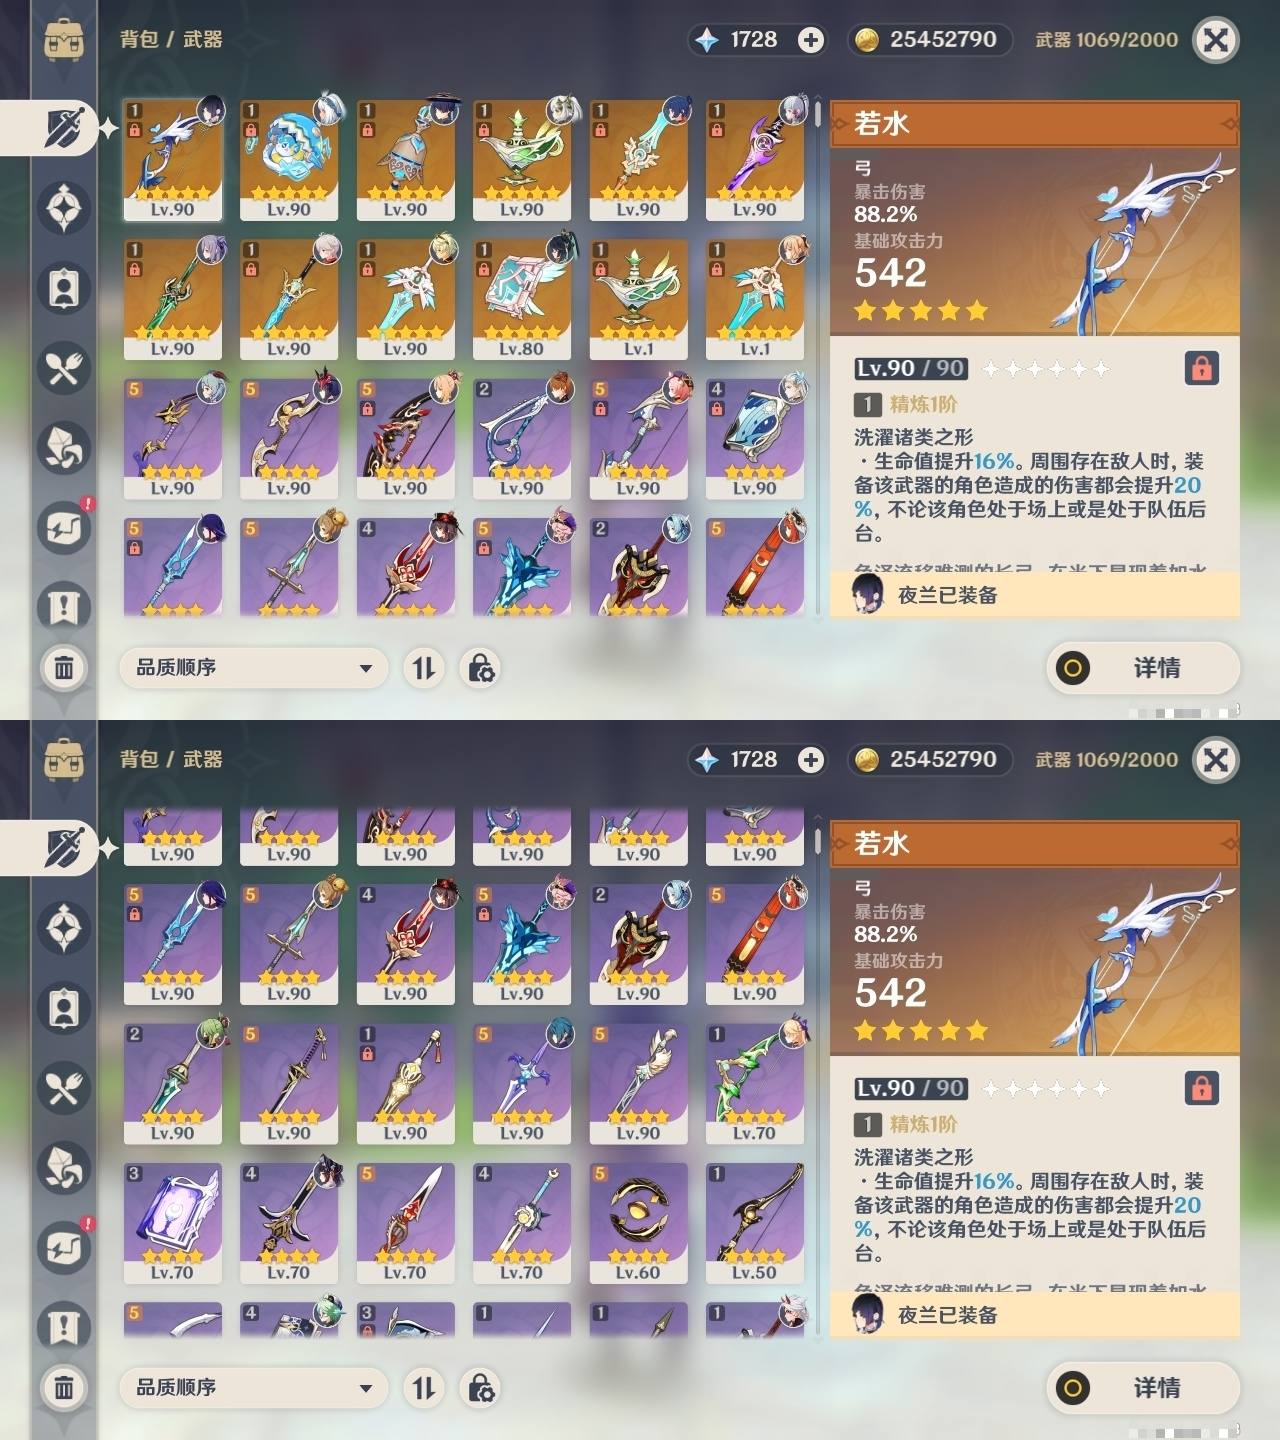Click the plus icon next to 1728 primogems in the upper header
The image size is (1280, 1440).
[x=811, y=40]
